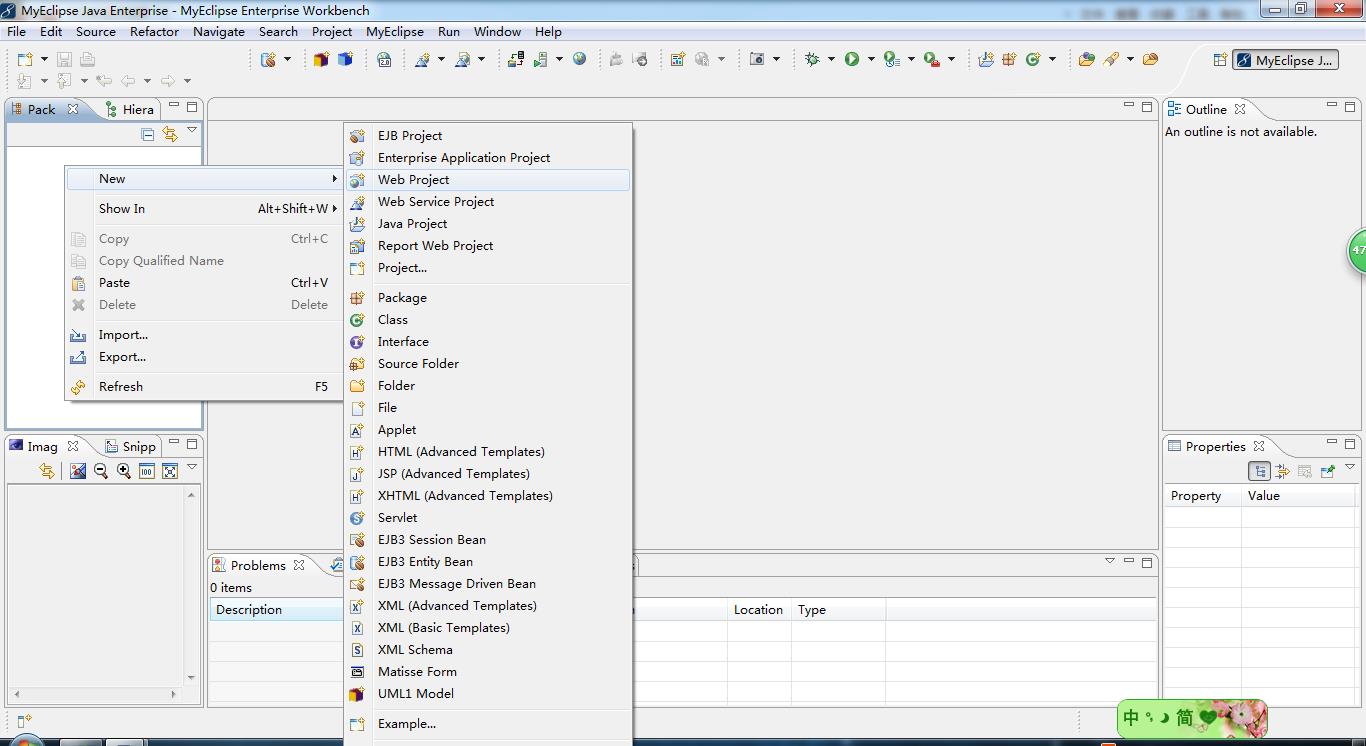Open the MyEclipse menu
This screenshot has width=1366, height=746.
click(395, 31)
